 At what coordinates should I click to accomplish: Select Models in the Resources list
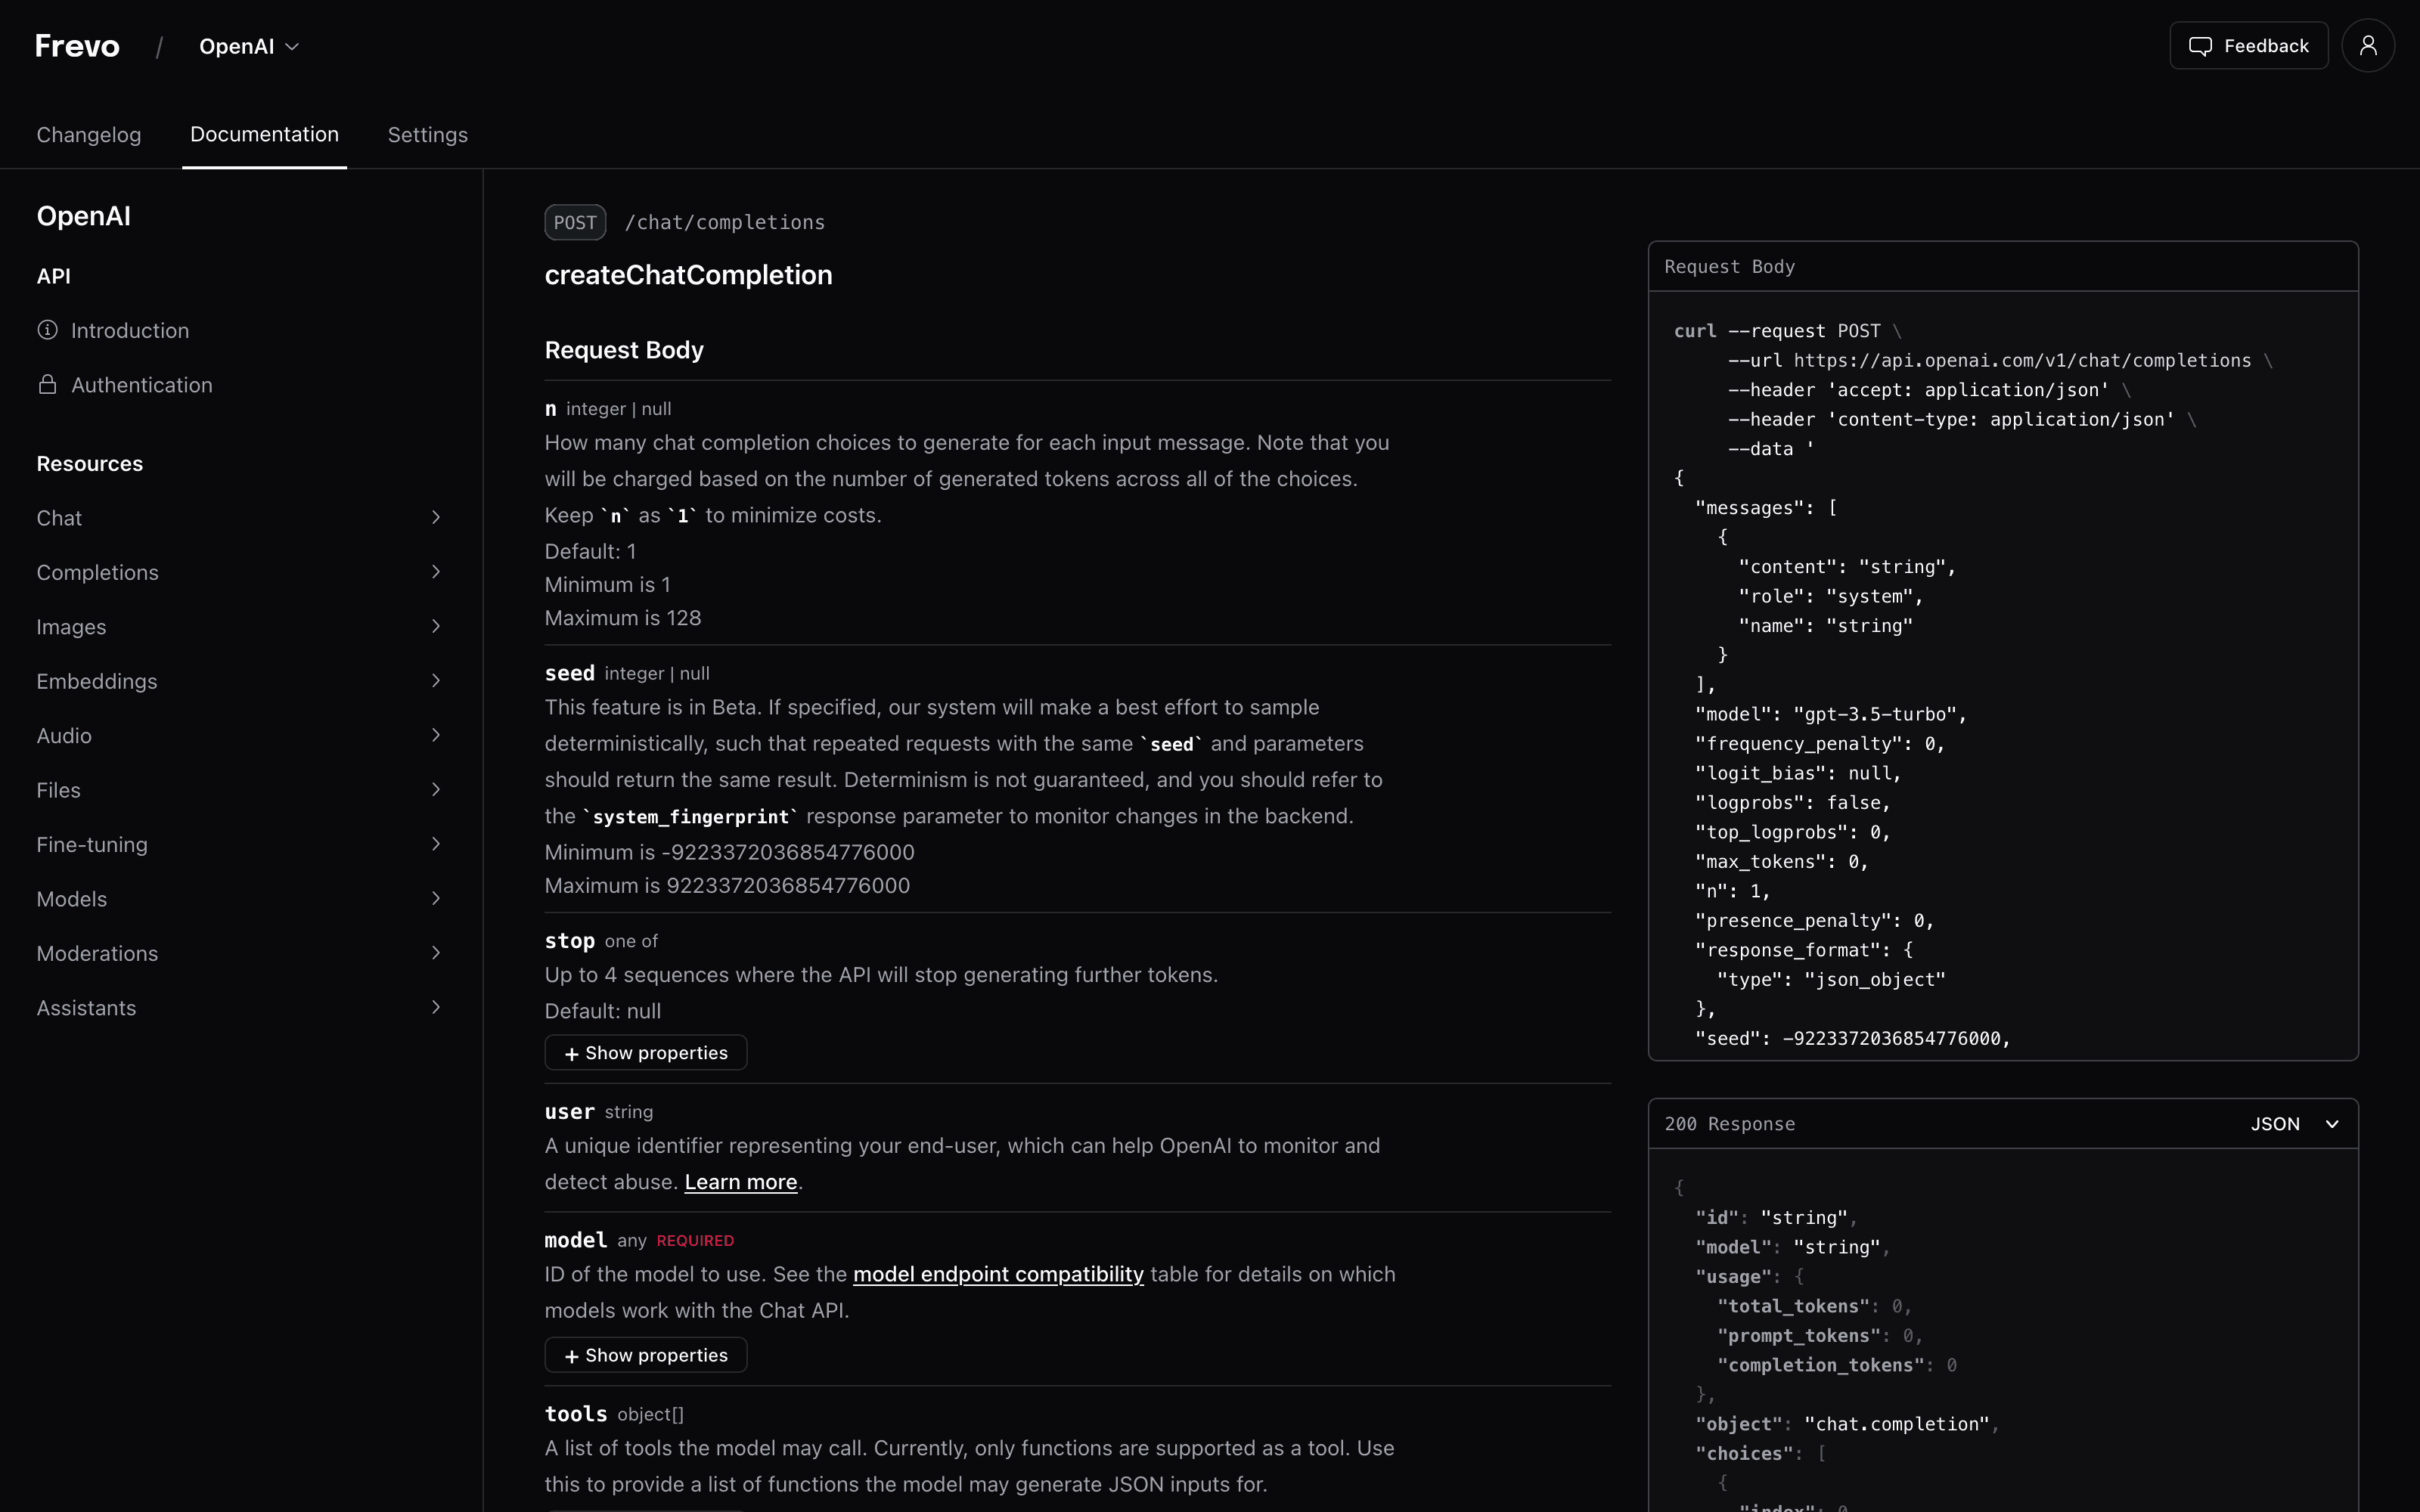72,899
